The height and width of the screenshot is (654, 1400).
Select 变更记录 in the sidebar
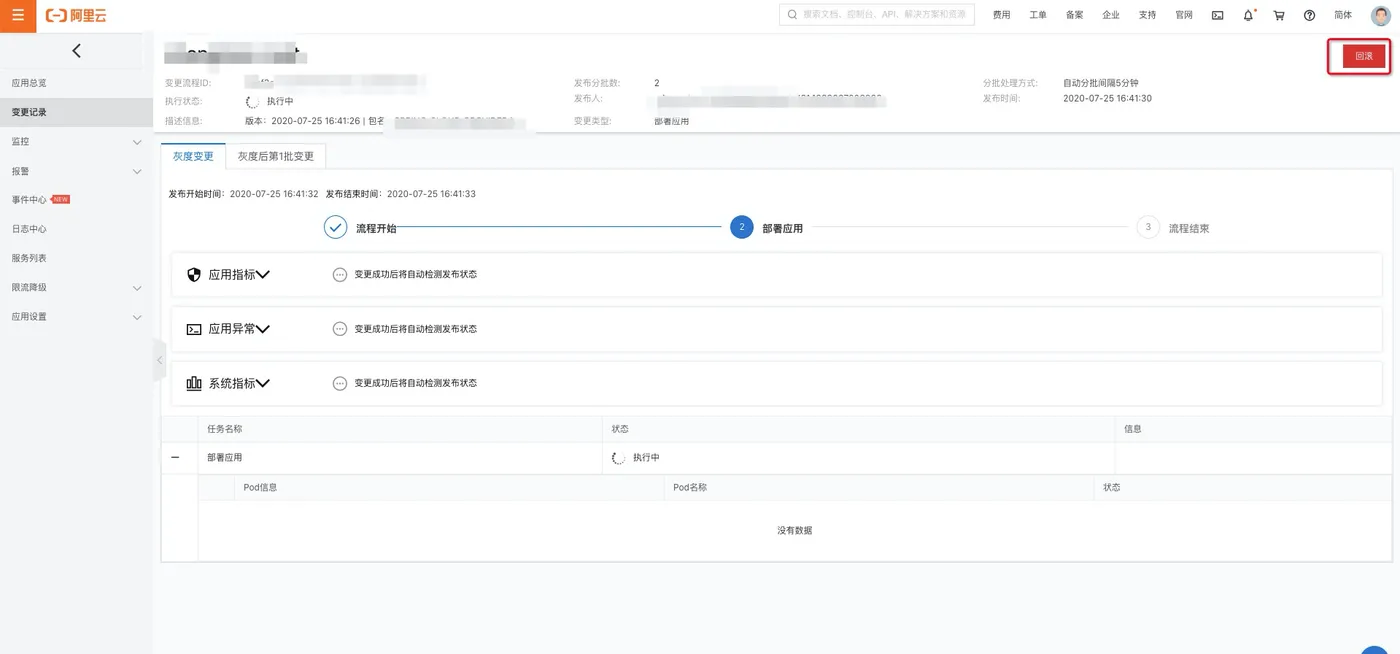tap(76, 112)
